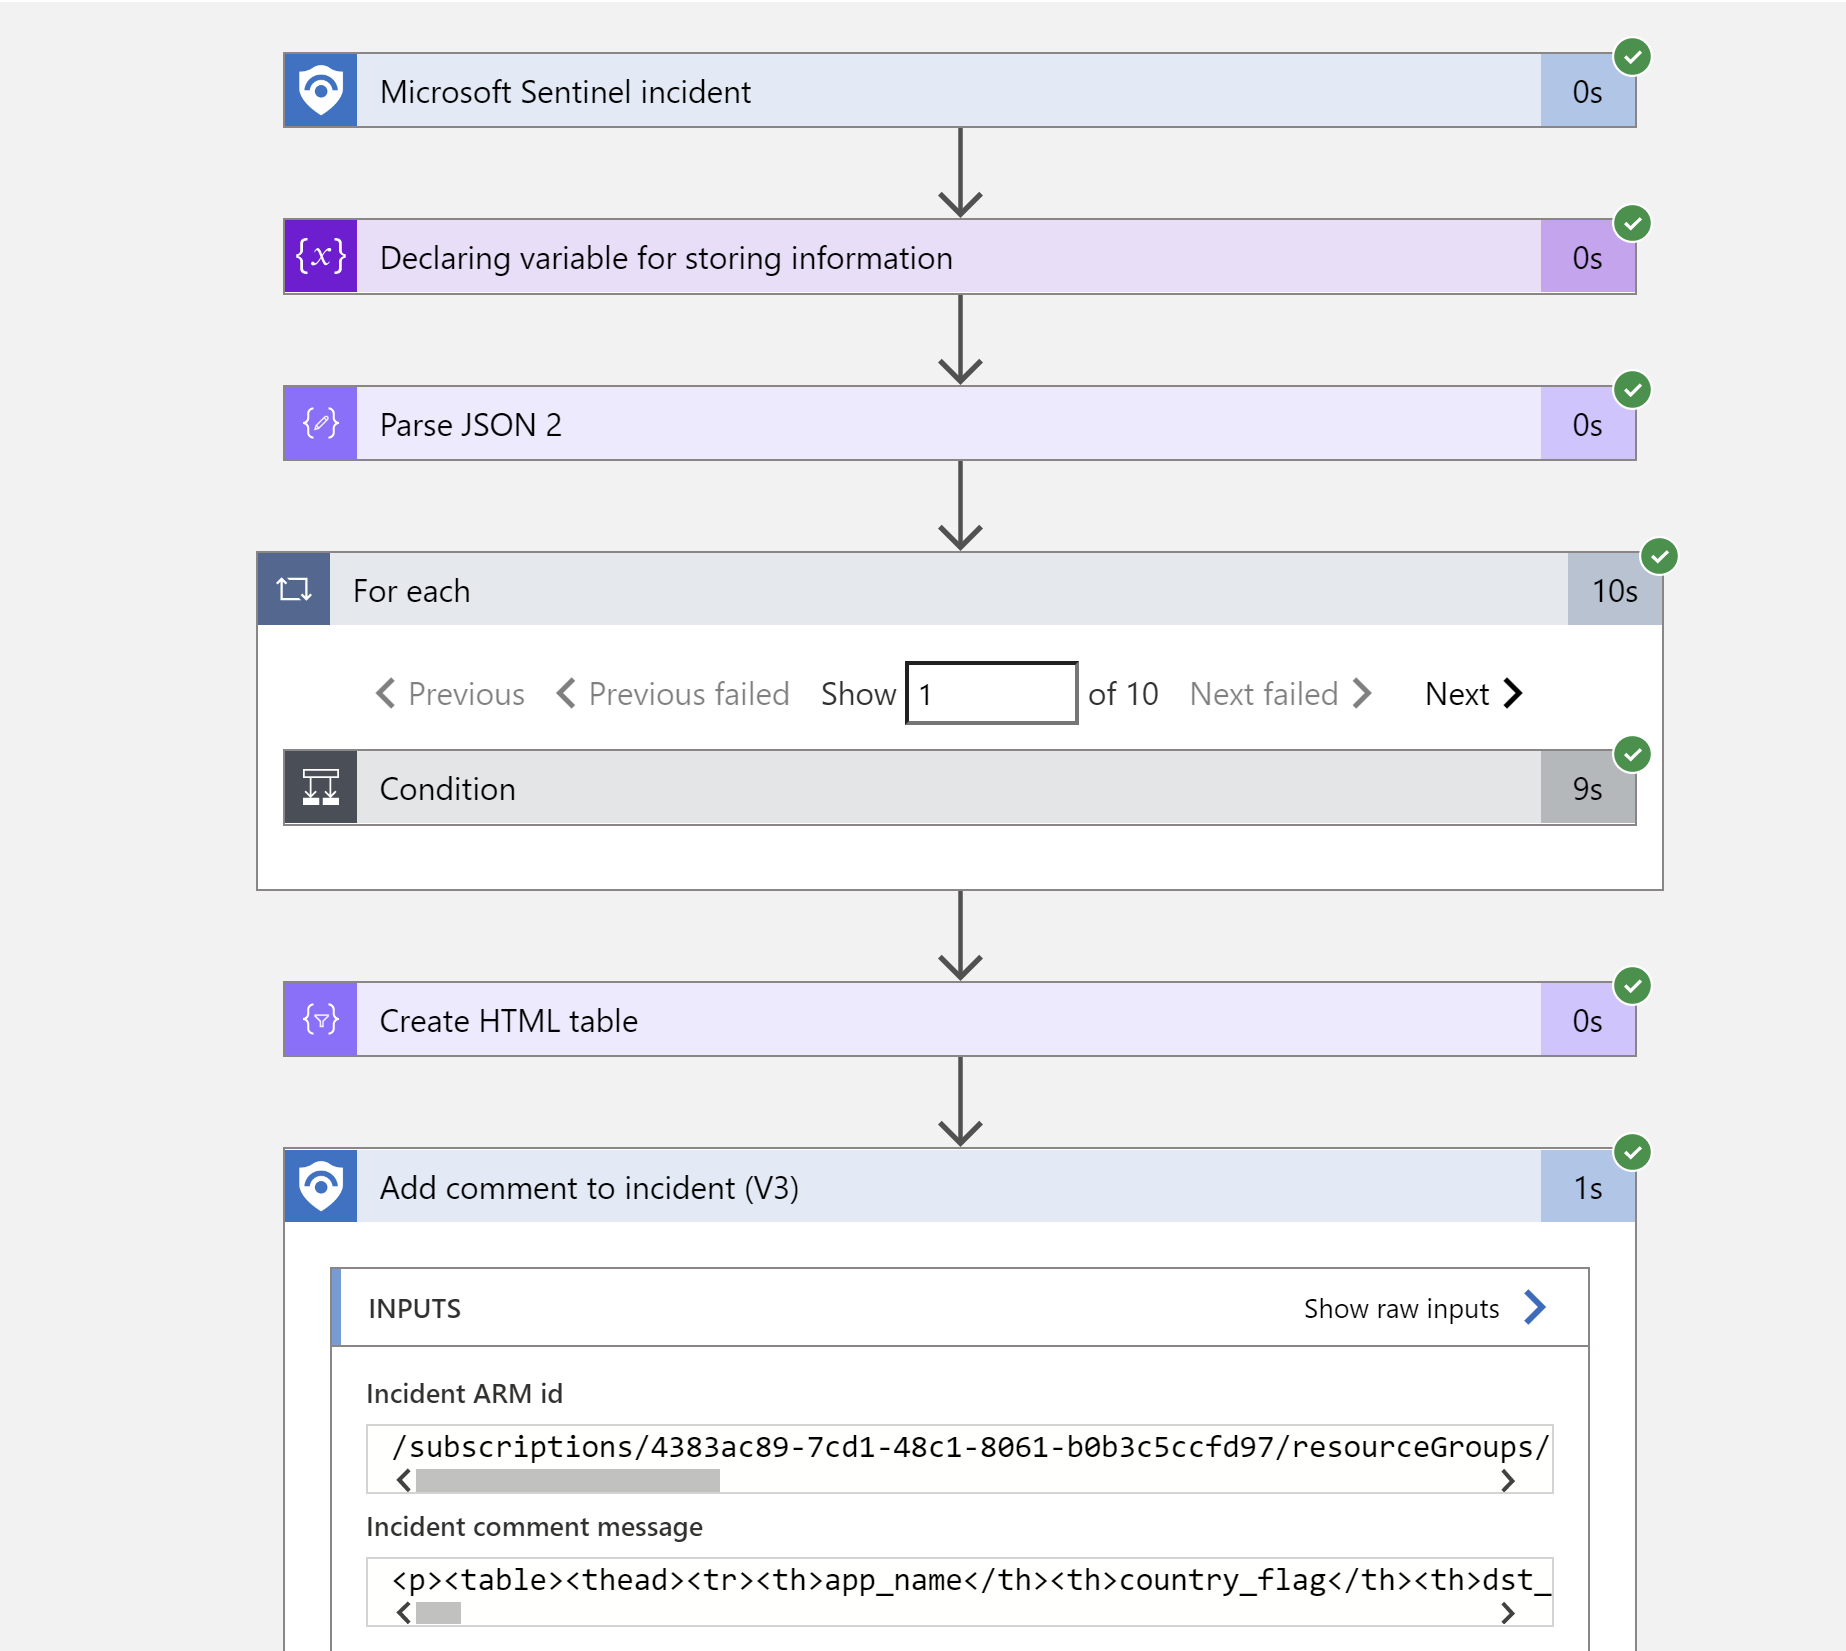Viewport: 1846px width, 1651px height.
Task: Click the Add comment to incident shield icon
Action: coord(321,1186)
